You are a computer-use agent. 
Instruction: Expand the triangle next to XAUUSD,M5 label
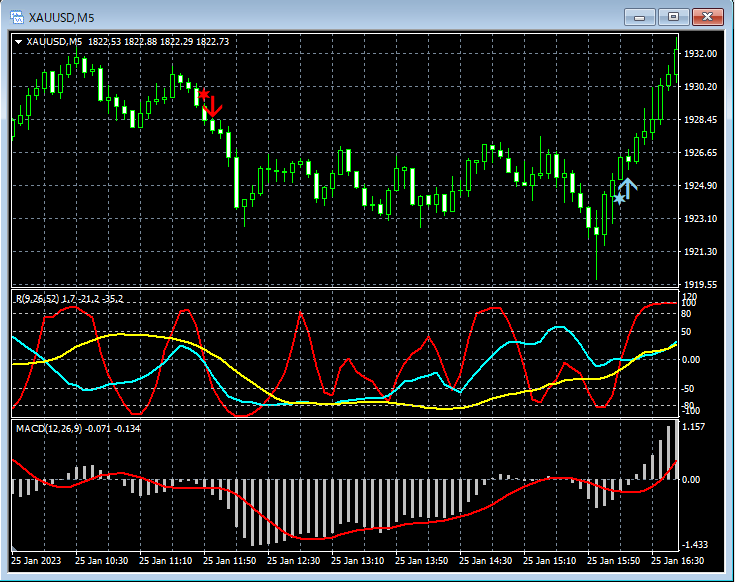coord(20,41)
